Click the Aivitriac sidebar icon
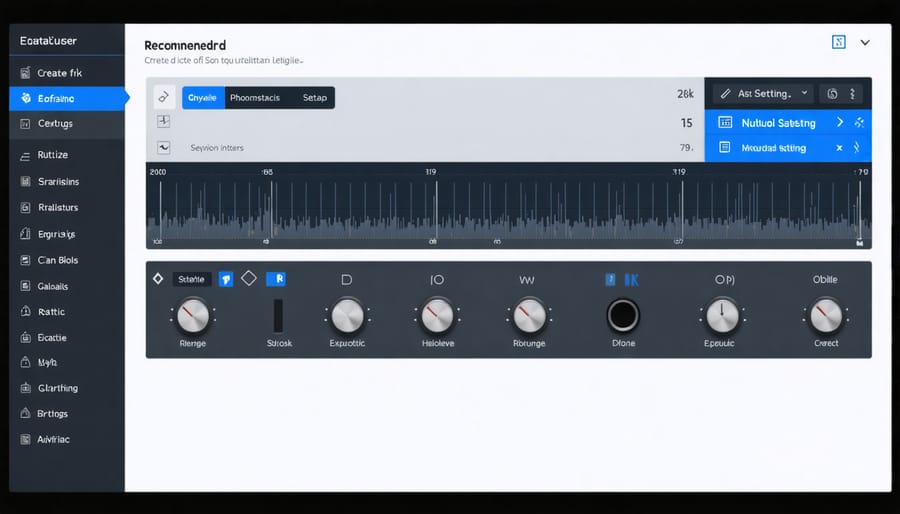Image resolution: width=900 pixels, height=514 pixels. coord(25,439)
